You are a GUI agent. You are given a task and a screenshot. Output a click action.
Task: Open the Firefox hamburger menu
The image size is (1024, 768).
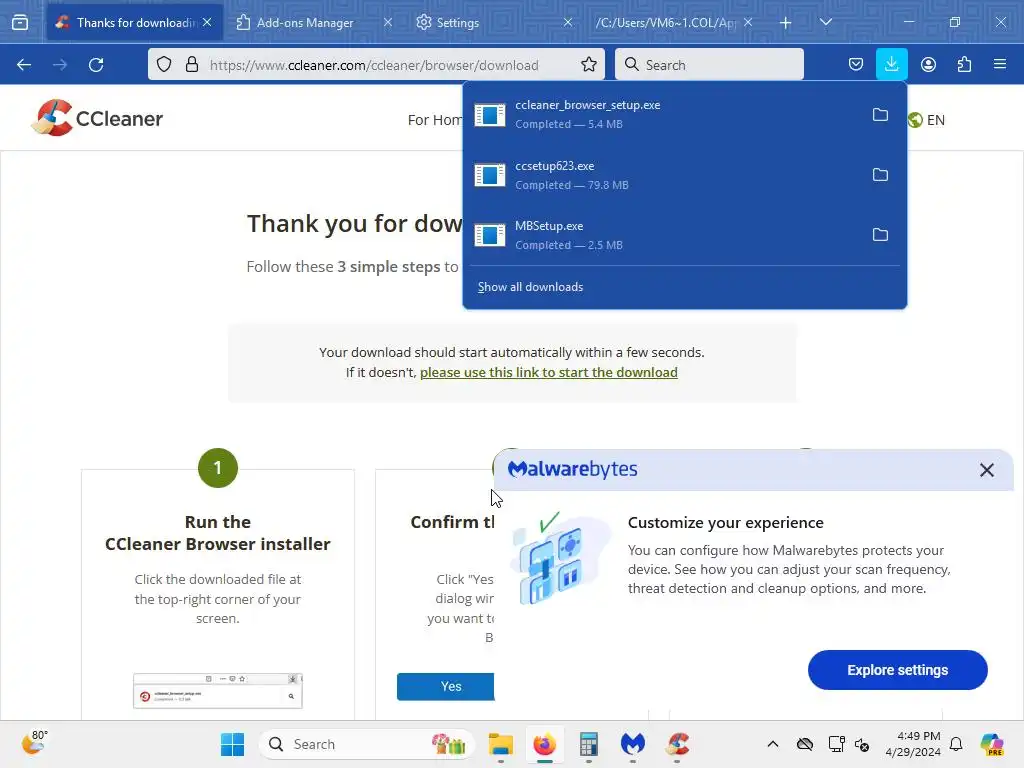pos(1000,65)
